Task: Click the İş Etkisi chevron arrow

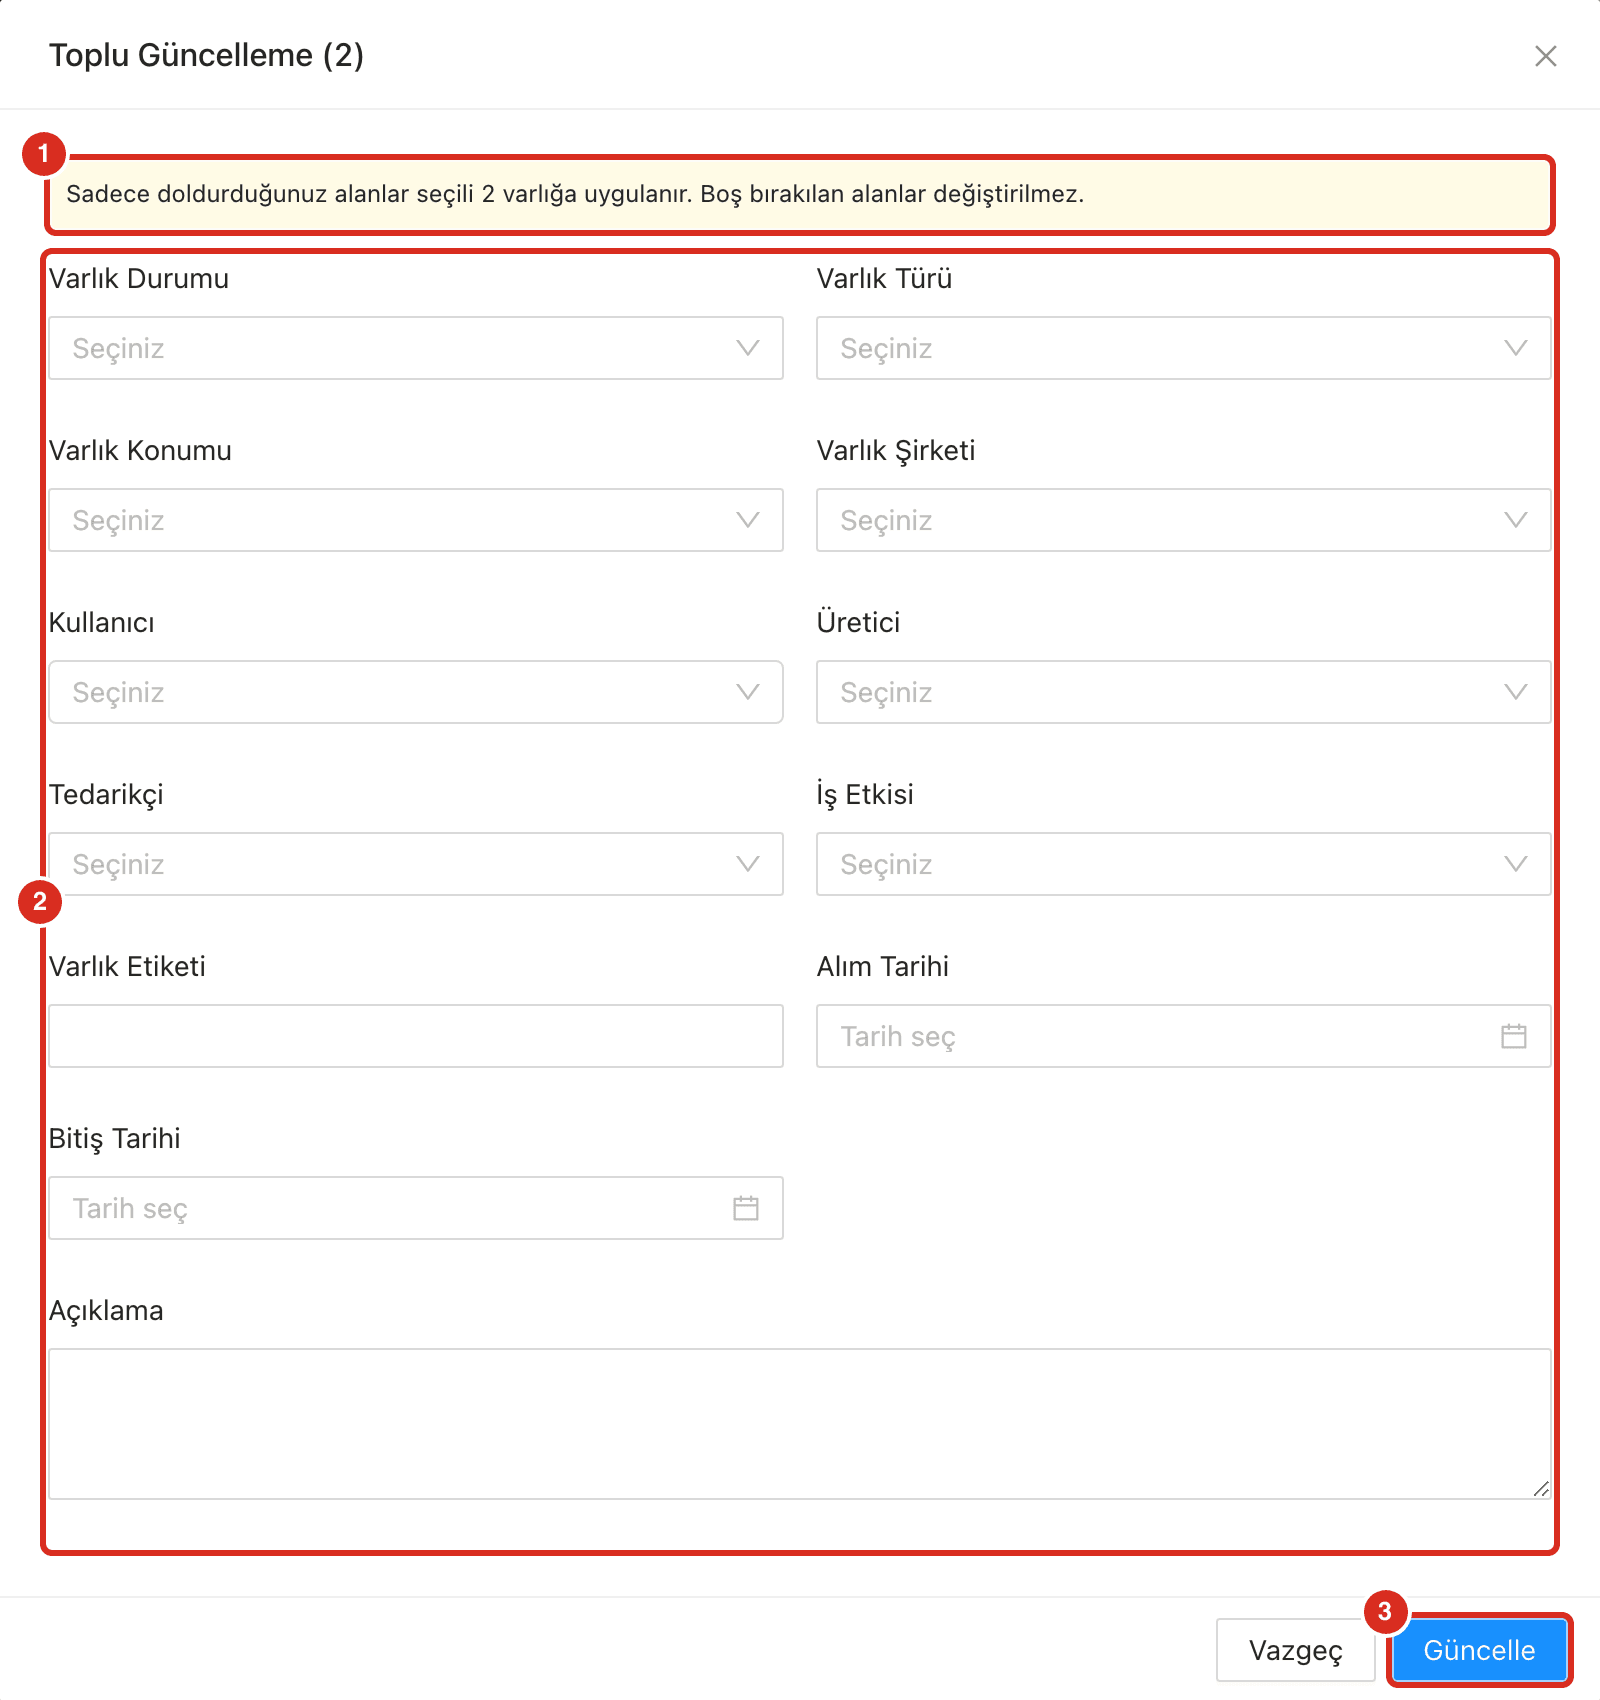Action: tap(1516, 864)
